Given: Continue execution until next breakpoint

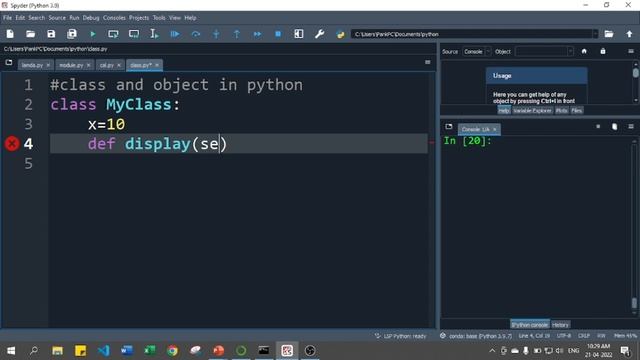Looking at the screenshot, I should coord(257,34).
